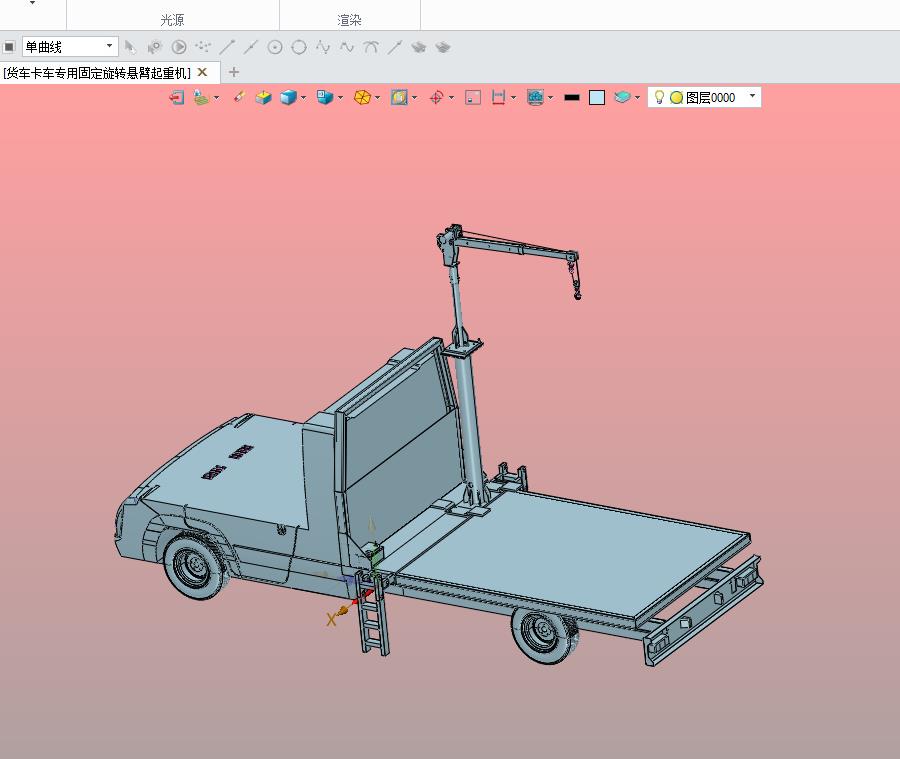The height and width of the screenshot is (759, 900).
Task: Open the 渲染 ribbon group
Action: tap(349, 20)
